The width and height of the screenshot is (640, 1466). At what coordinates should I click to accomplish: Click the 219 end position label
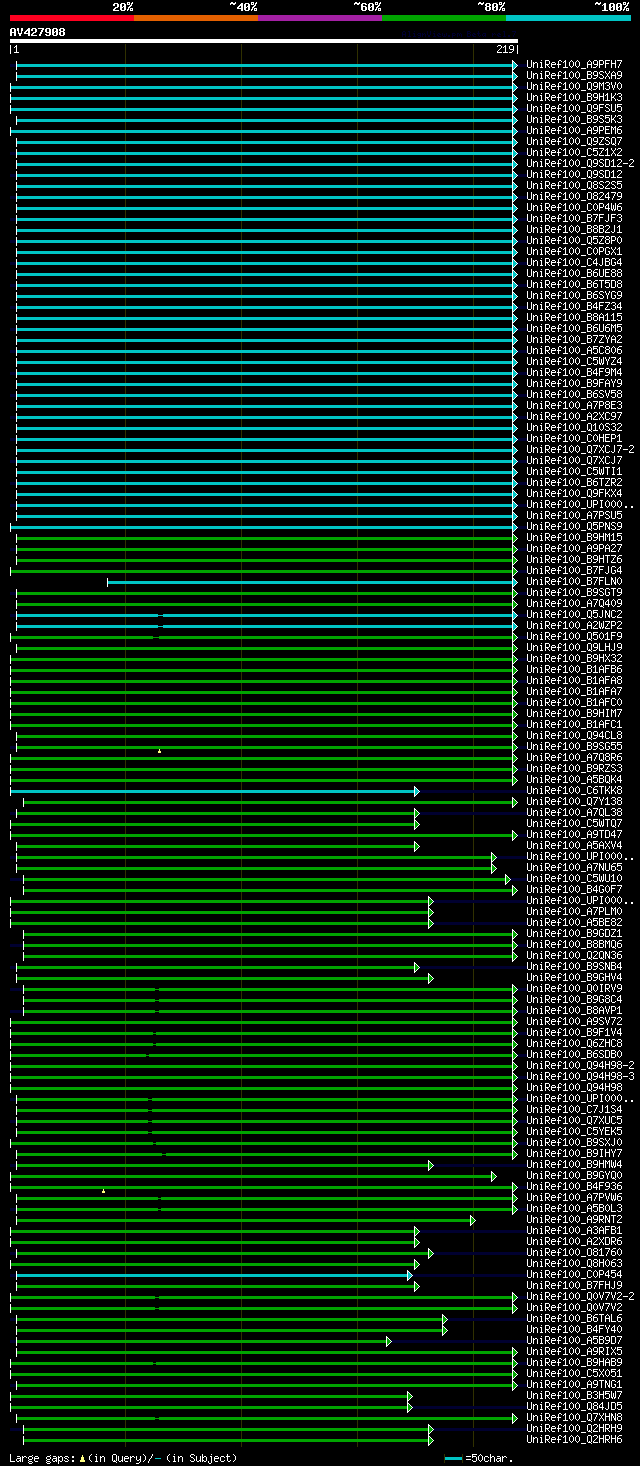point(505,49)
